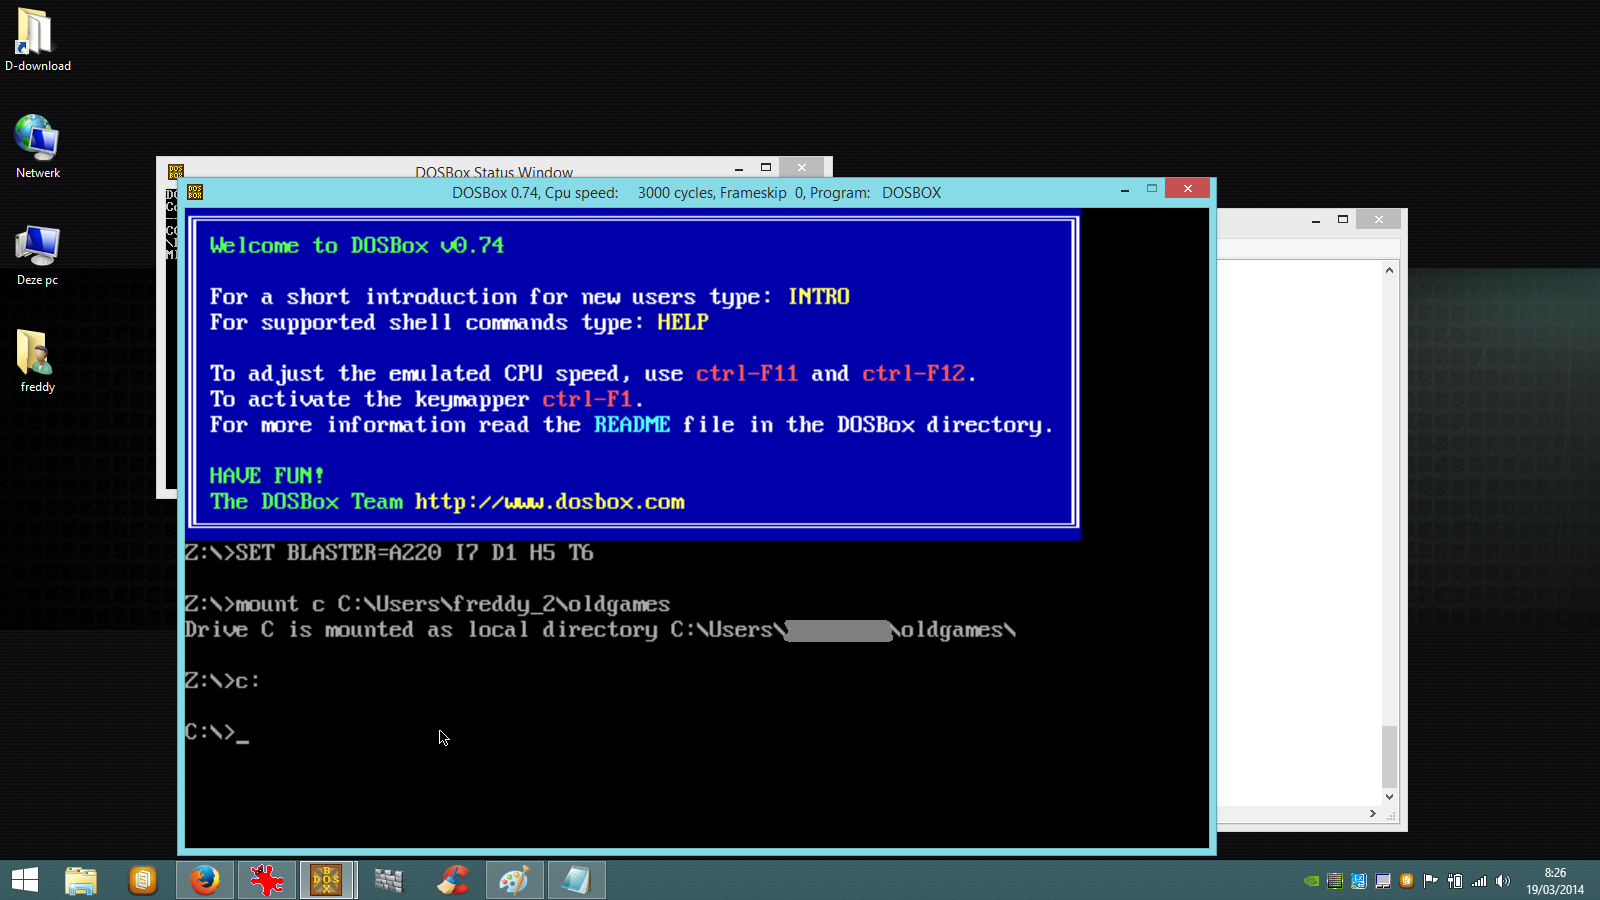Open the clock showing 8:26 19/03/2014
The image size is (1600, 900).
[x=1555, y=881]
